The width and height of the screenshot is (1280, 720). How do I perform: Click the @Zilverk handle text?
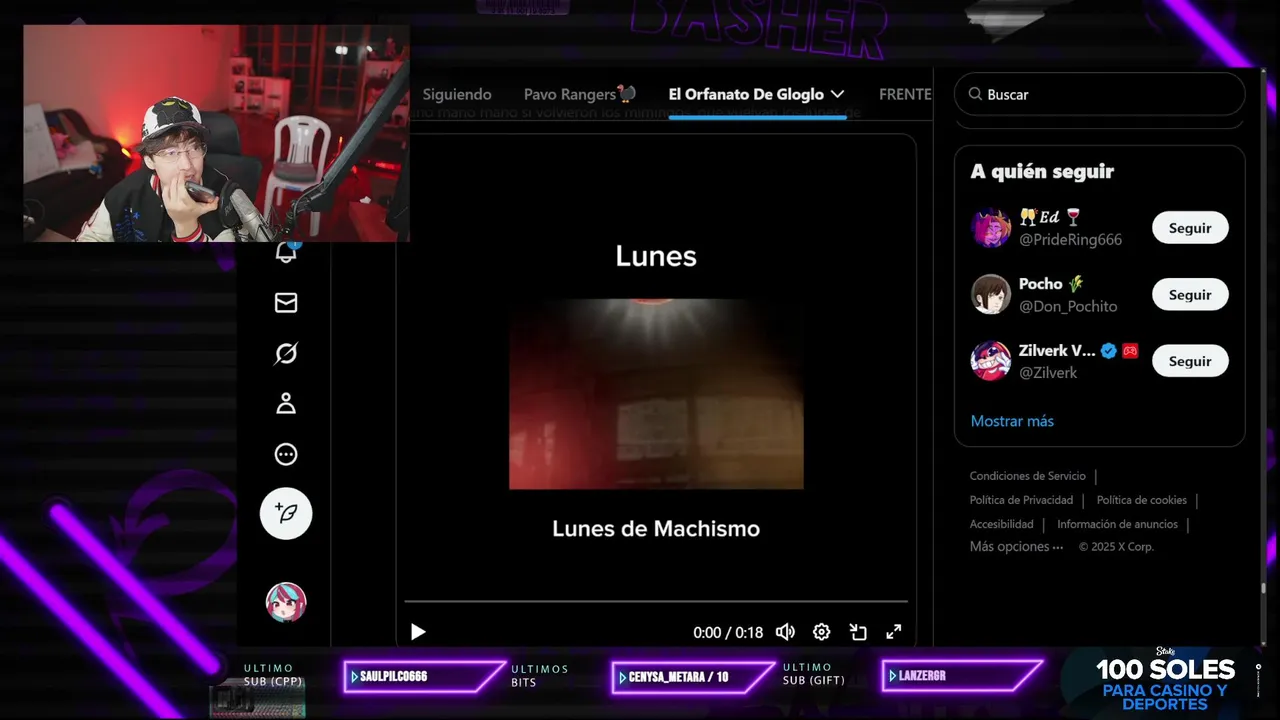(1048, 372)
